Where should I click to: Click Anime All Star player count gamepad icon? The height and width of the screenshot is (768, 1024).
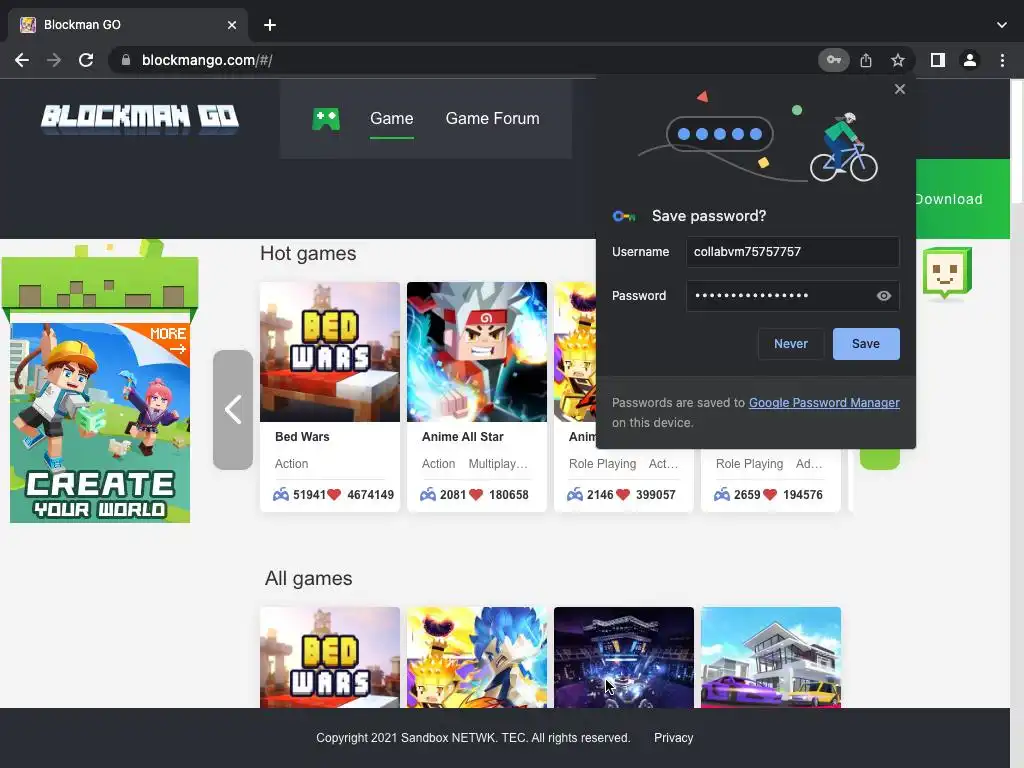(428, 494)
